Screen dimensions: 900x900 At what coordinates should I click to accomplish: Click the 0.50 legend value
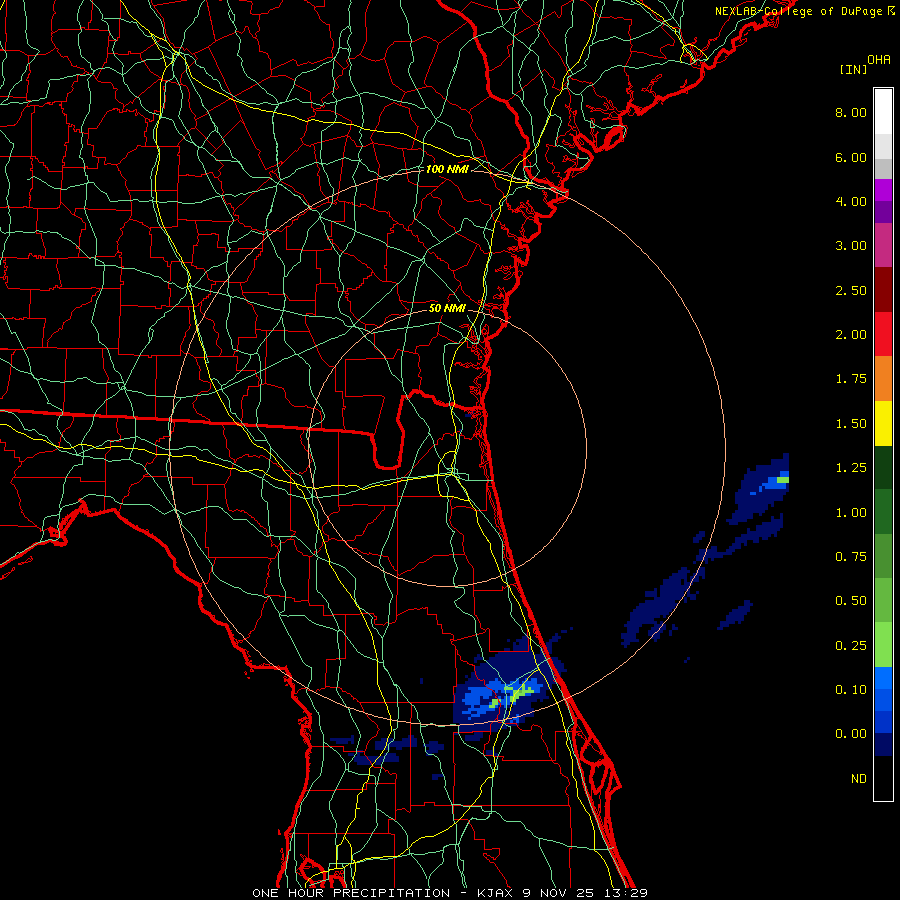coord(851,601)
